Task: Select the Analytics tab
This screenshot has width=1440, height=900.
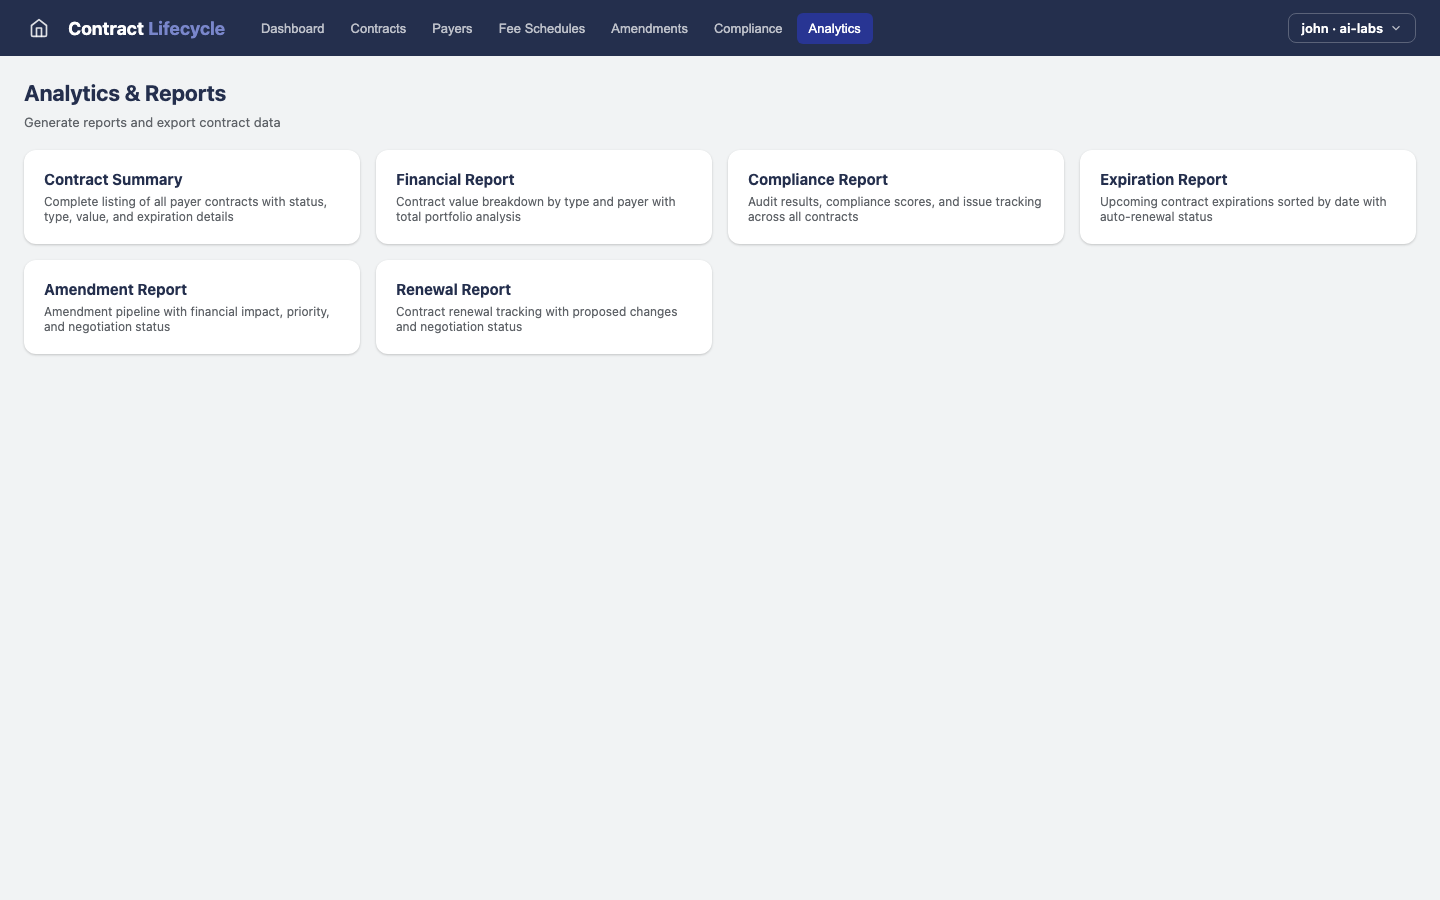Action: 834,28
